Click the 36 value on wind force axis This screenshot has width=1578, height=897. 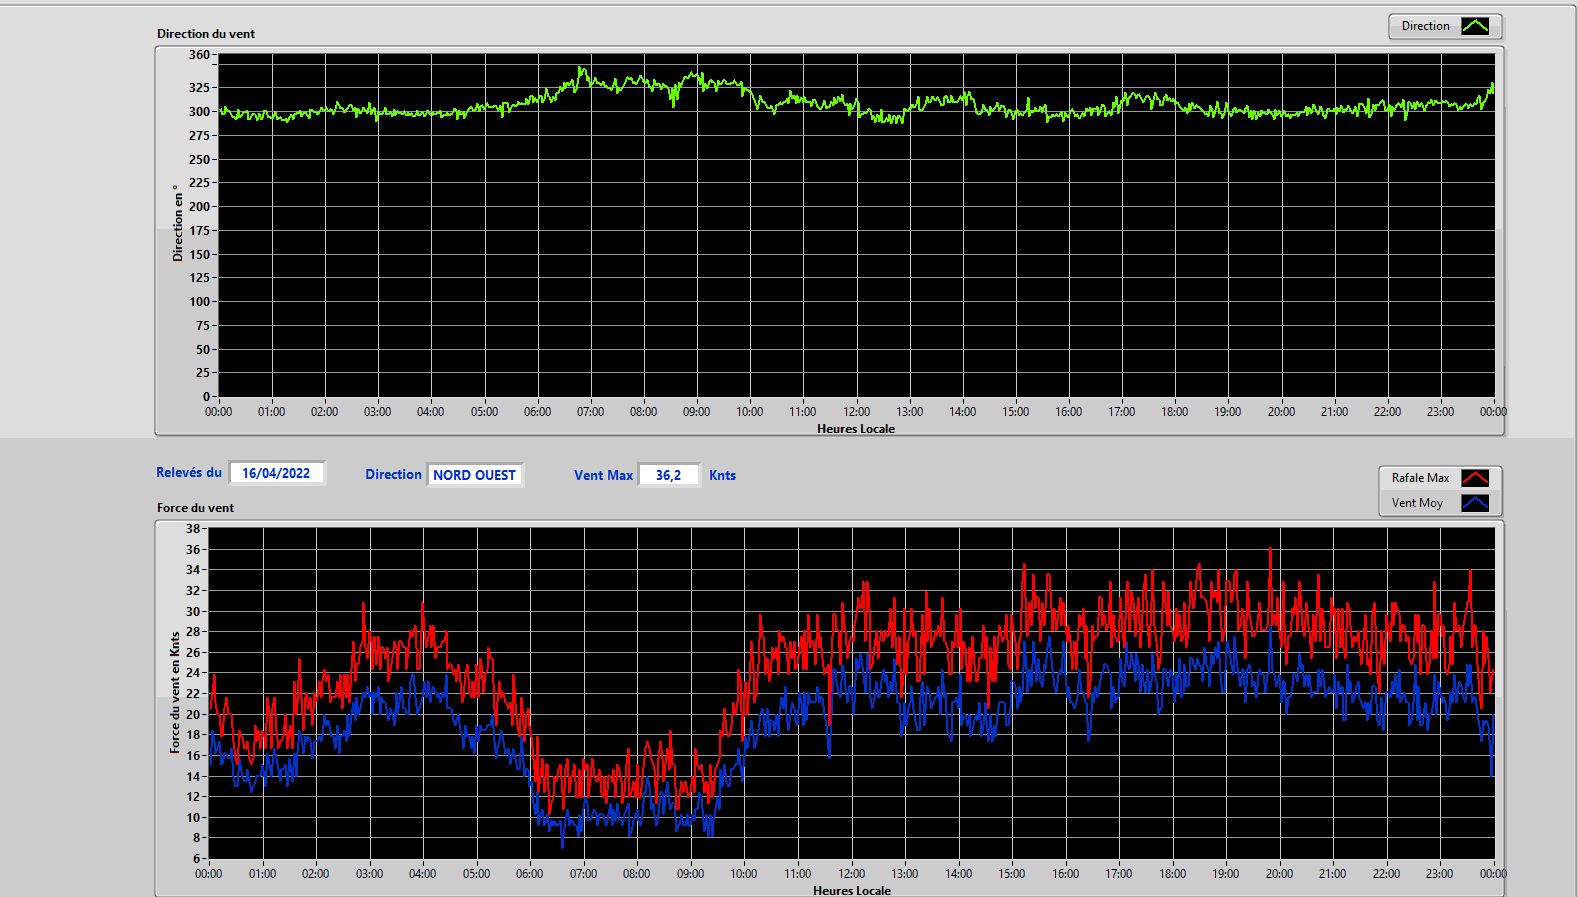[x=193, y=550]
